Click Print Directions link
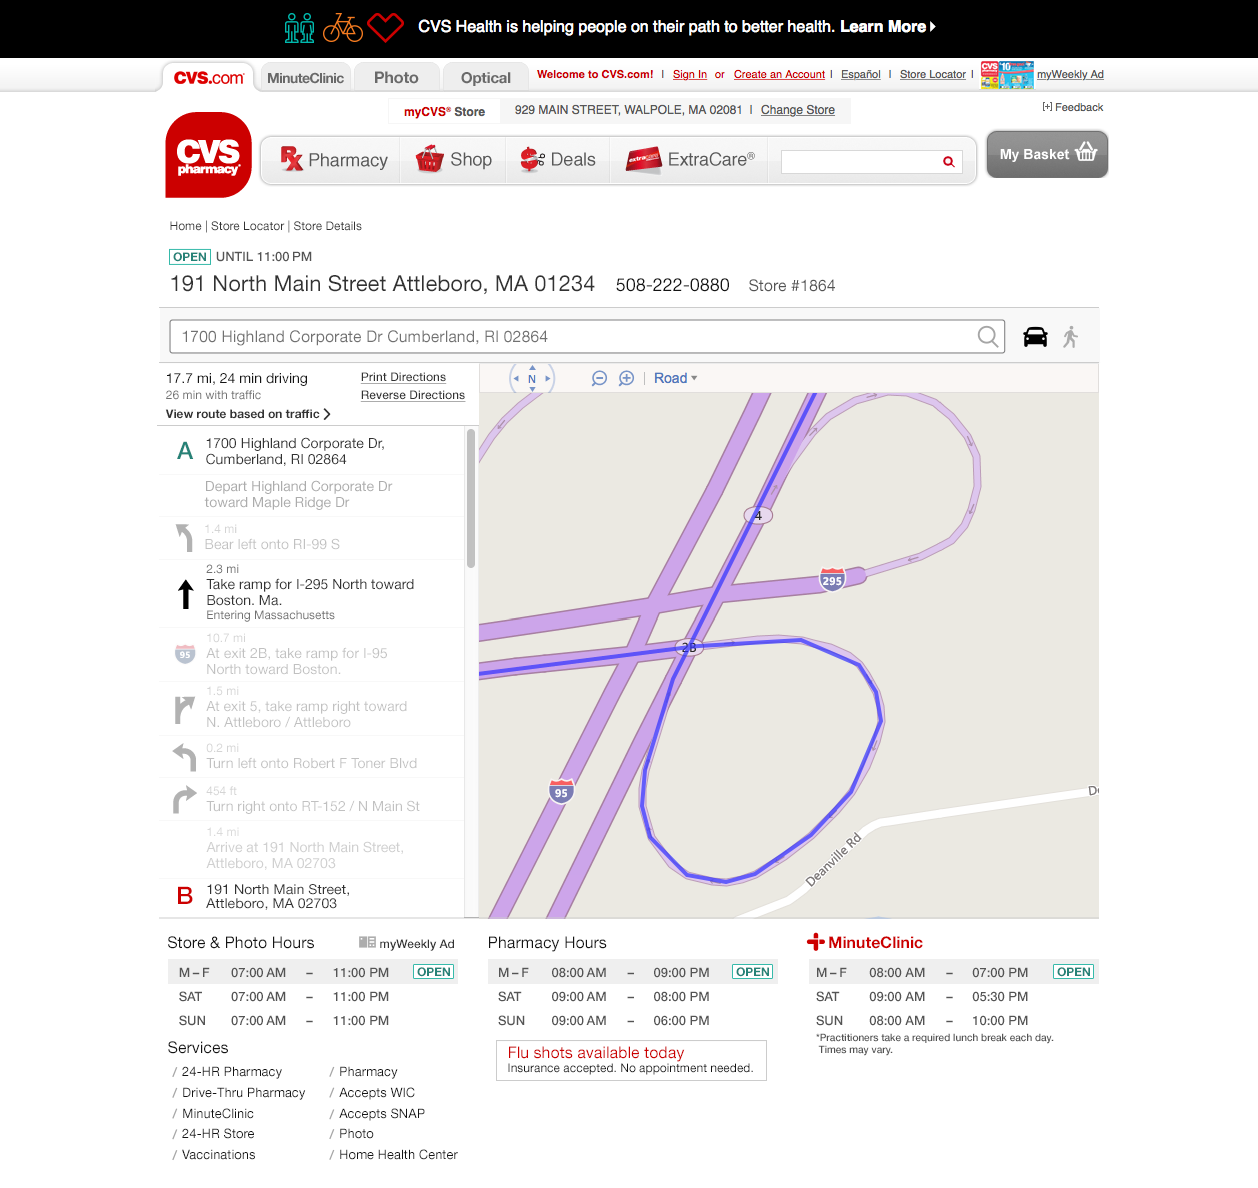The image size is (1258, 1188). (403, 377)
